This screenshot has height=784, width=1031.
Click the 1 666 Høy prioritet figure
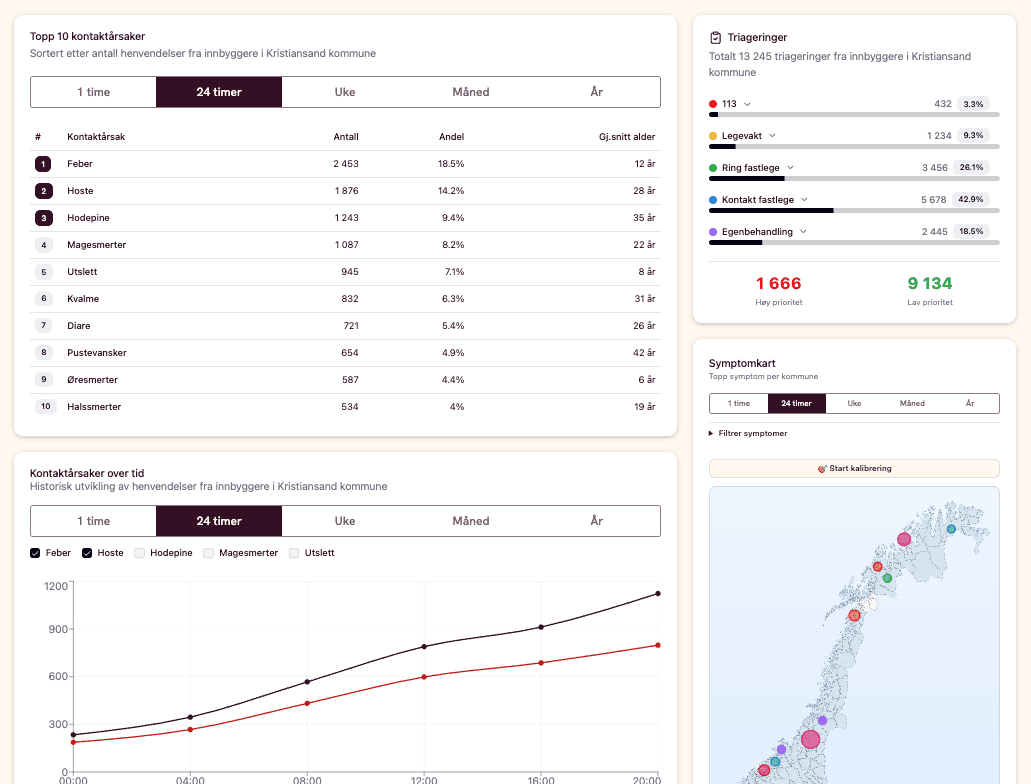(x=779, y=283)
